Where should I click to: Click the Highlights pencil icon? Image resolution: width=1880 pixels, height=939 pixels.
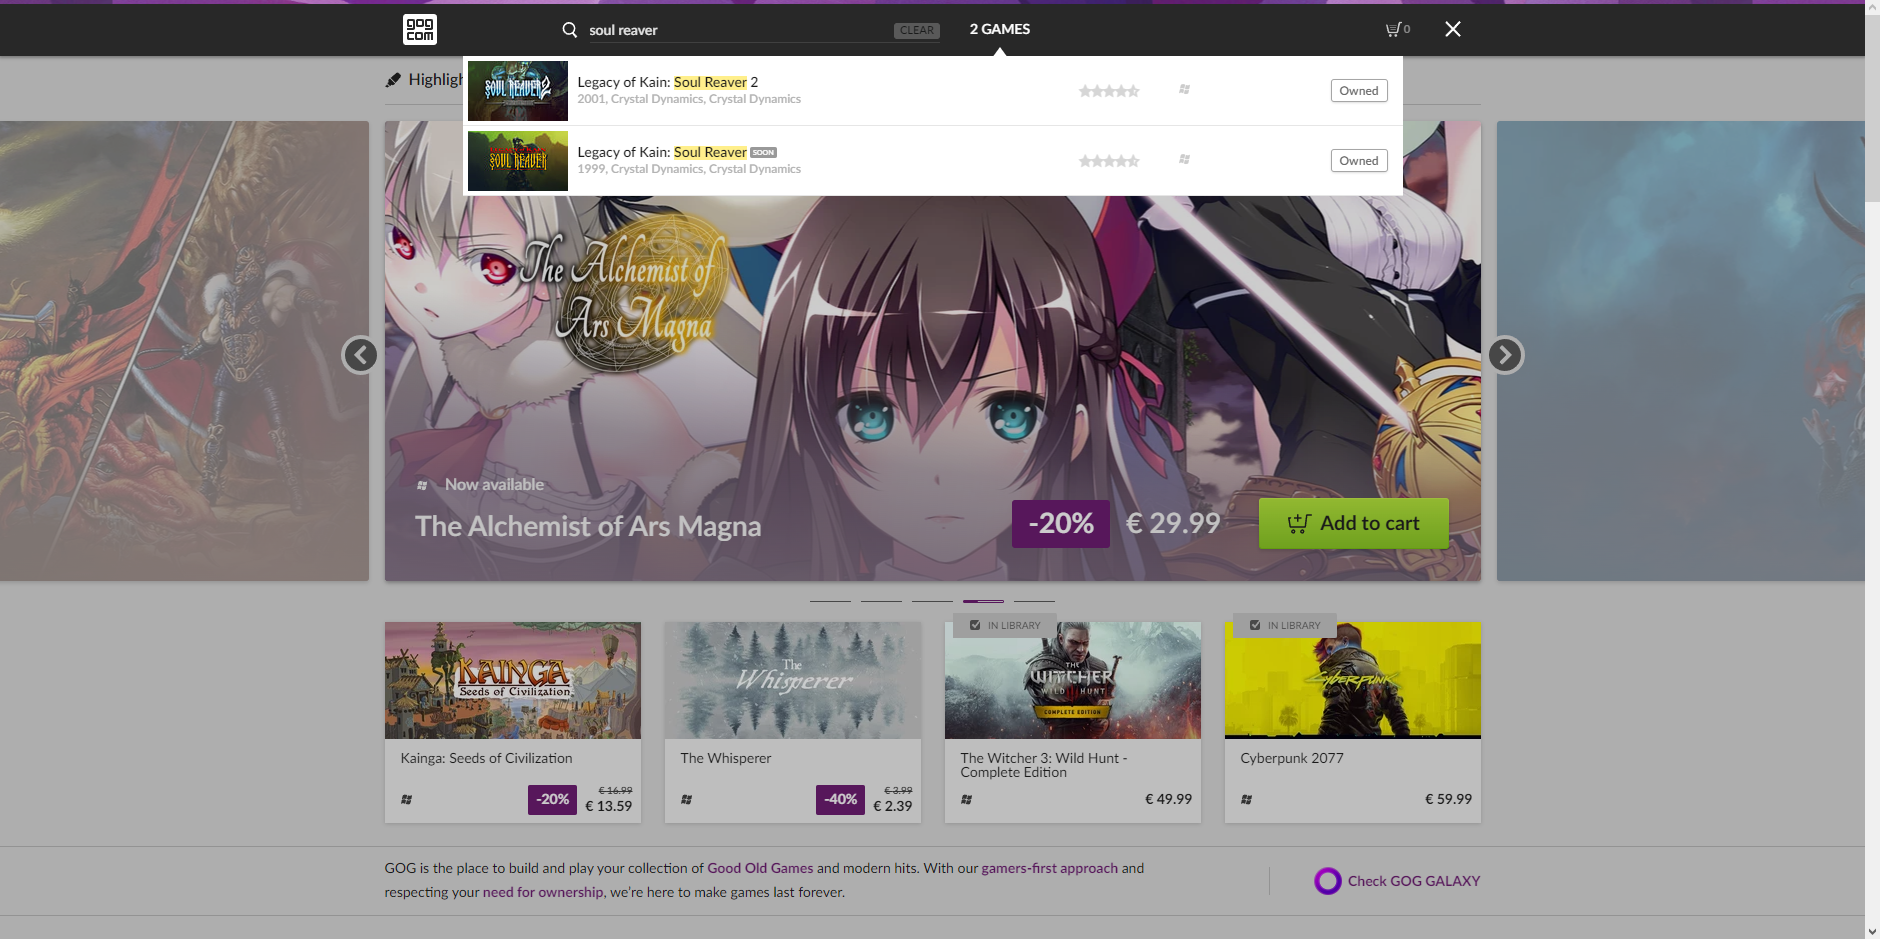click(393, 80)
